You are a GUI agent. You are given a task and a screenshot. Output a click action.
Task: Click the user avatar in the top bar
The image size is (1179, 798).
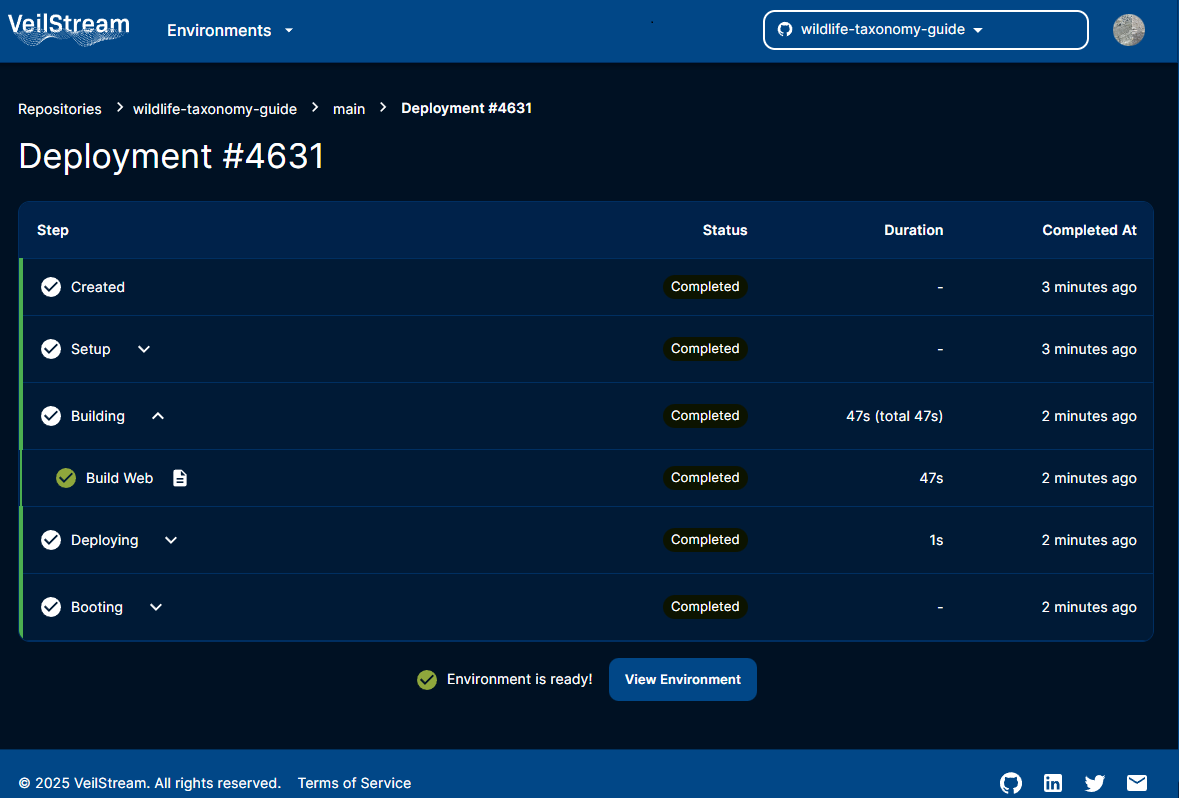coord(1129,30)
